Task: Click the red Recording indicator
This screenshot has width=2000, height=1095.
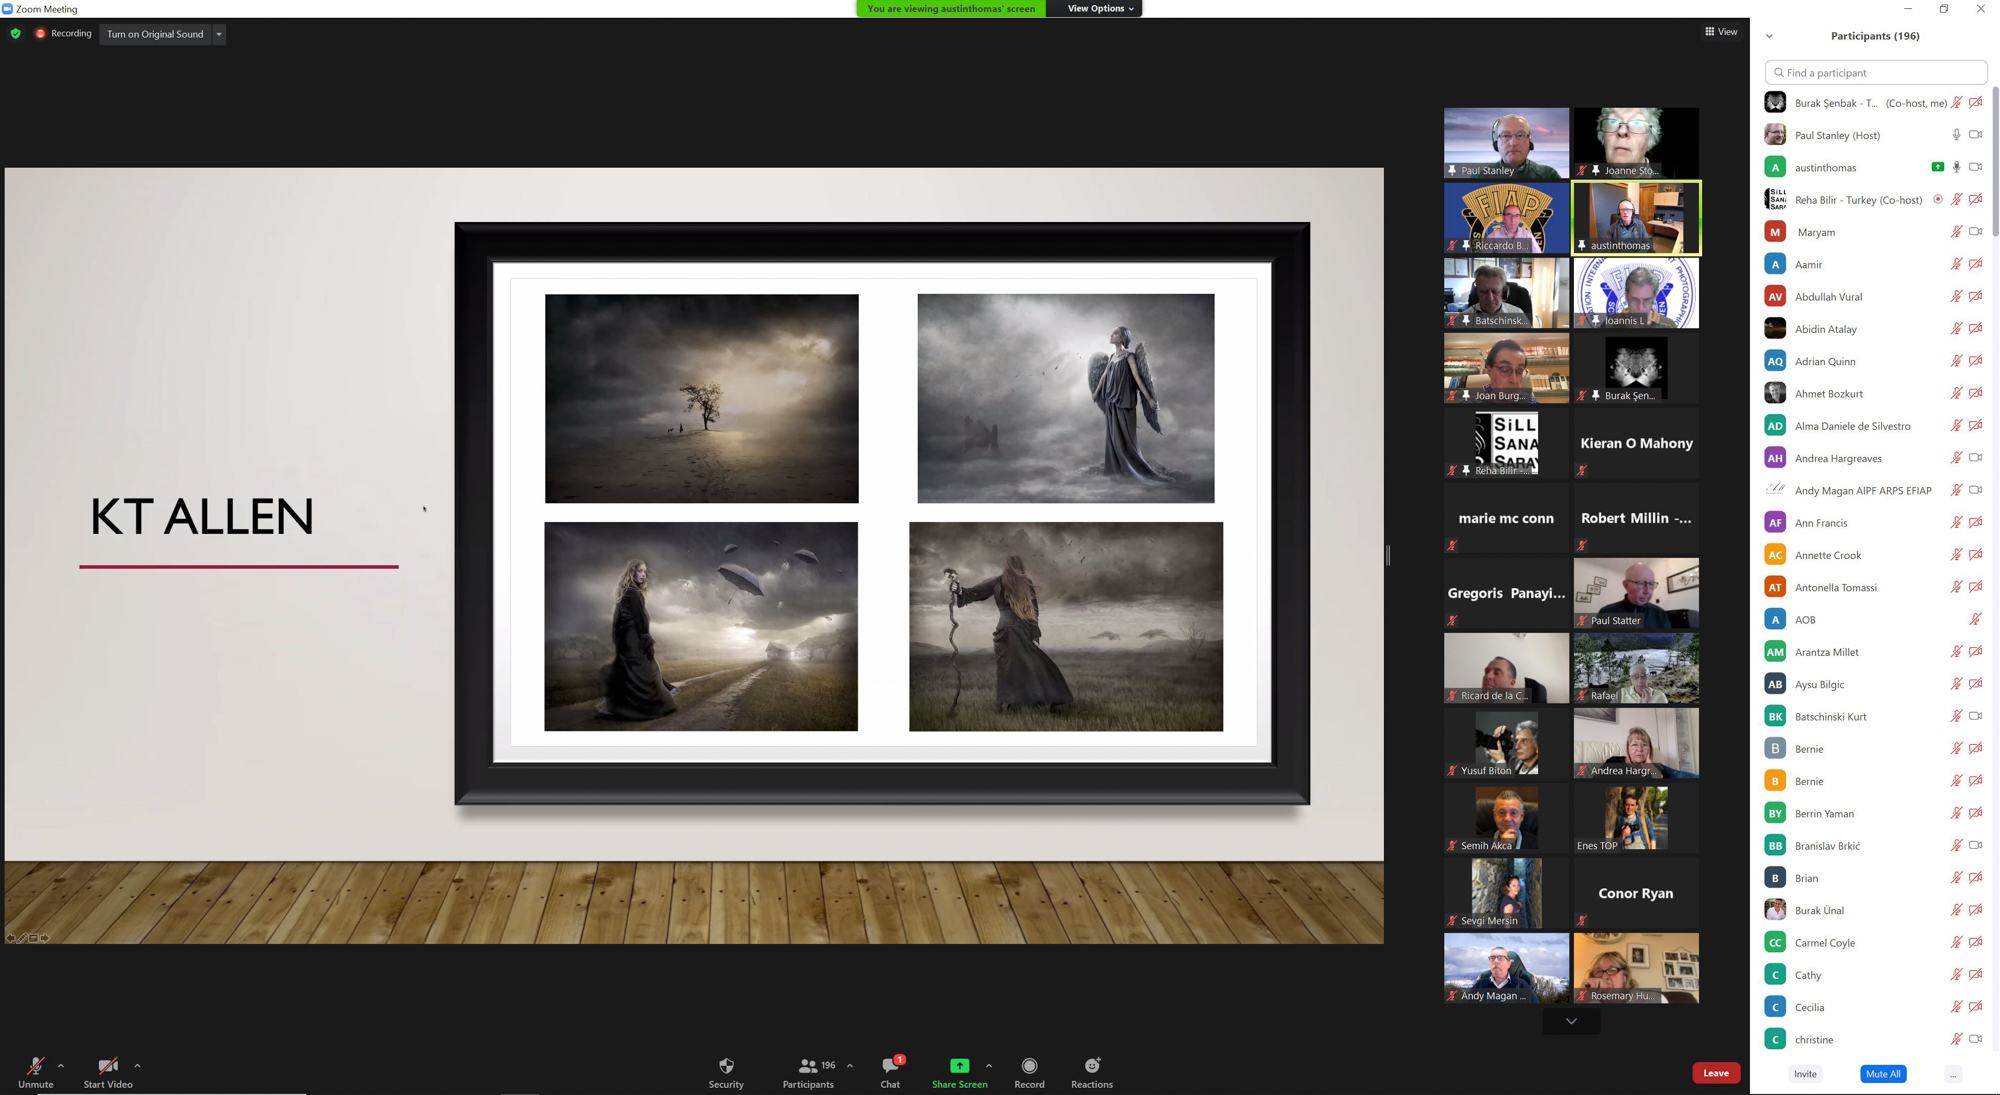Action: [63, 34]
